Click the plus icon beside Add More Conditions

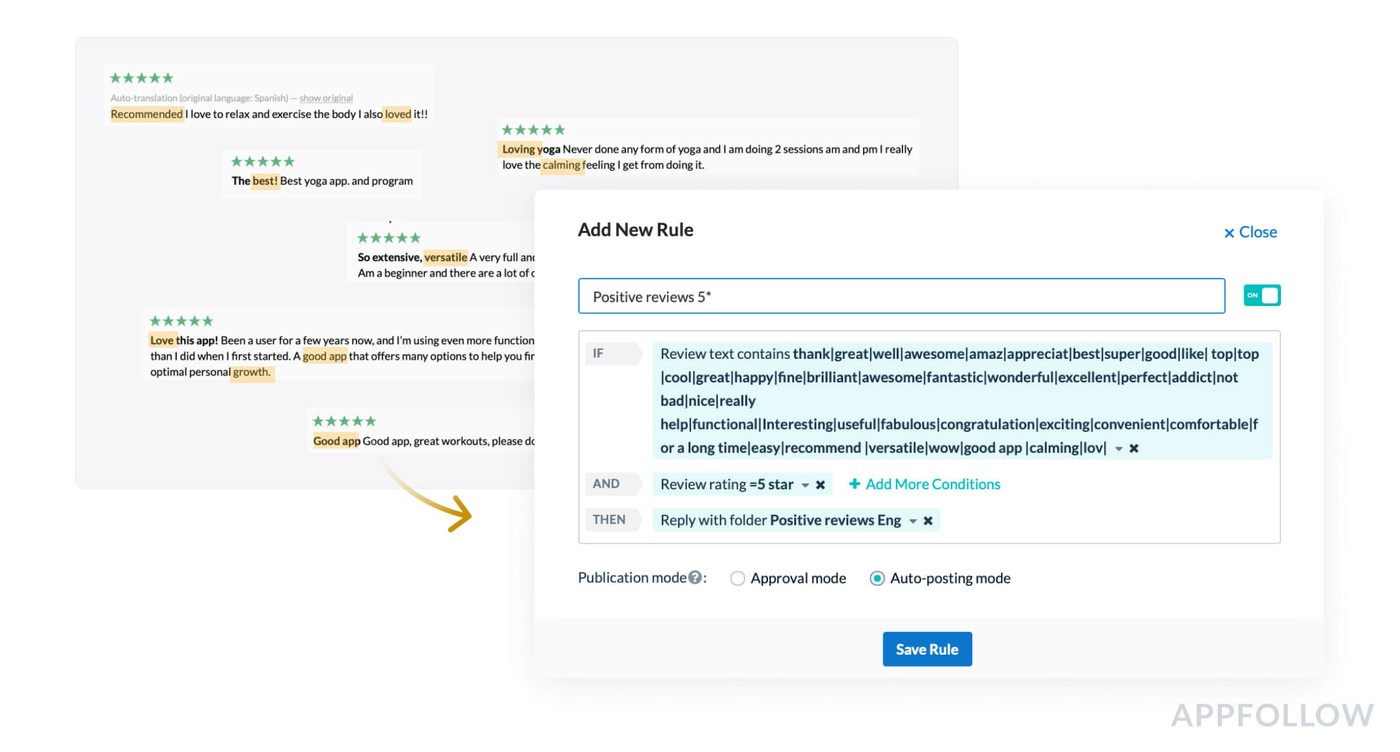click(854, 484)
